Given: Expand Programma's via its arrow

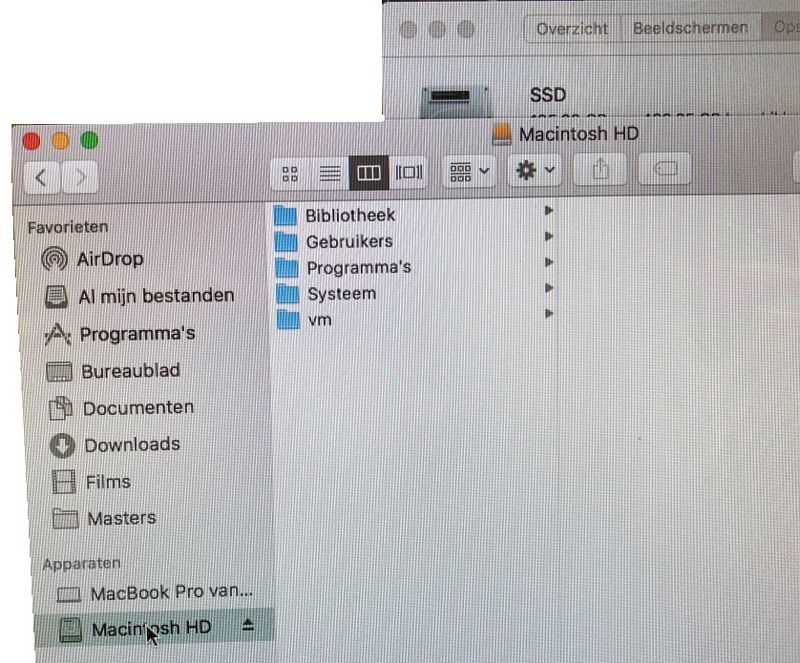Looking at the screenshot, I should tap(548, 262).
